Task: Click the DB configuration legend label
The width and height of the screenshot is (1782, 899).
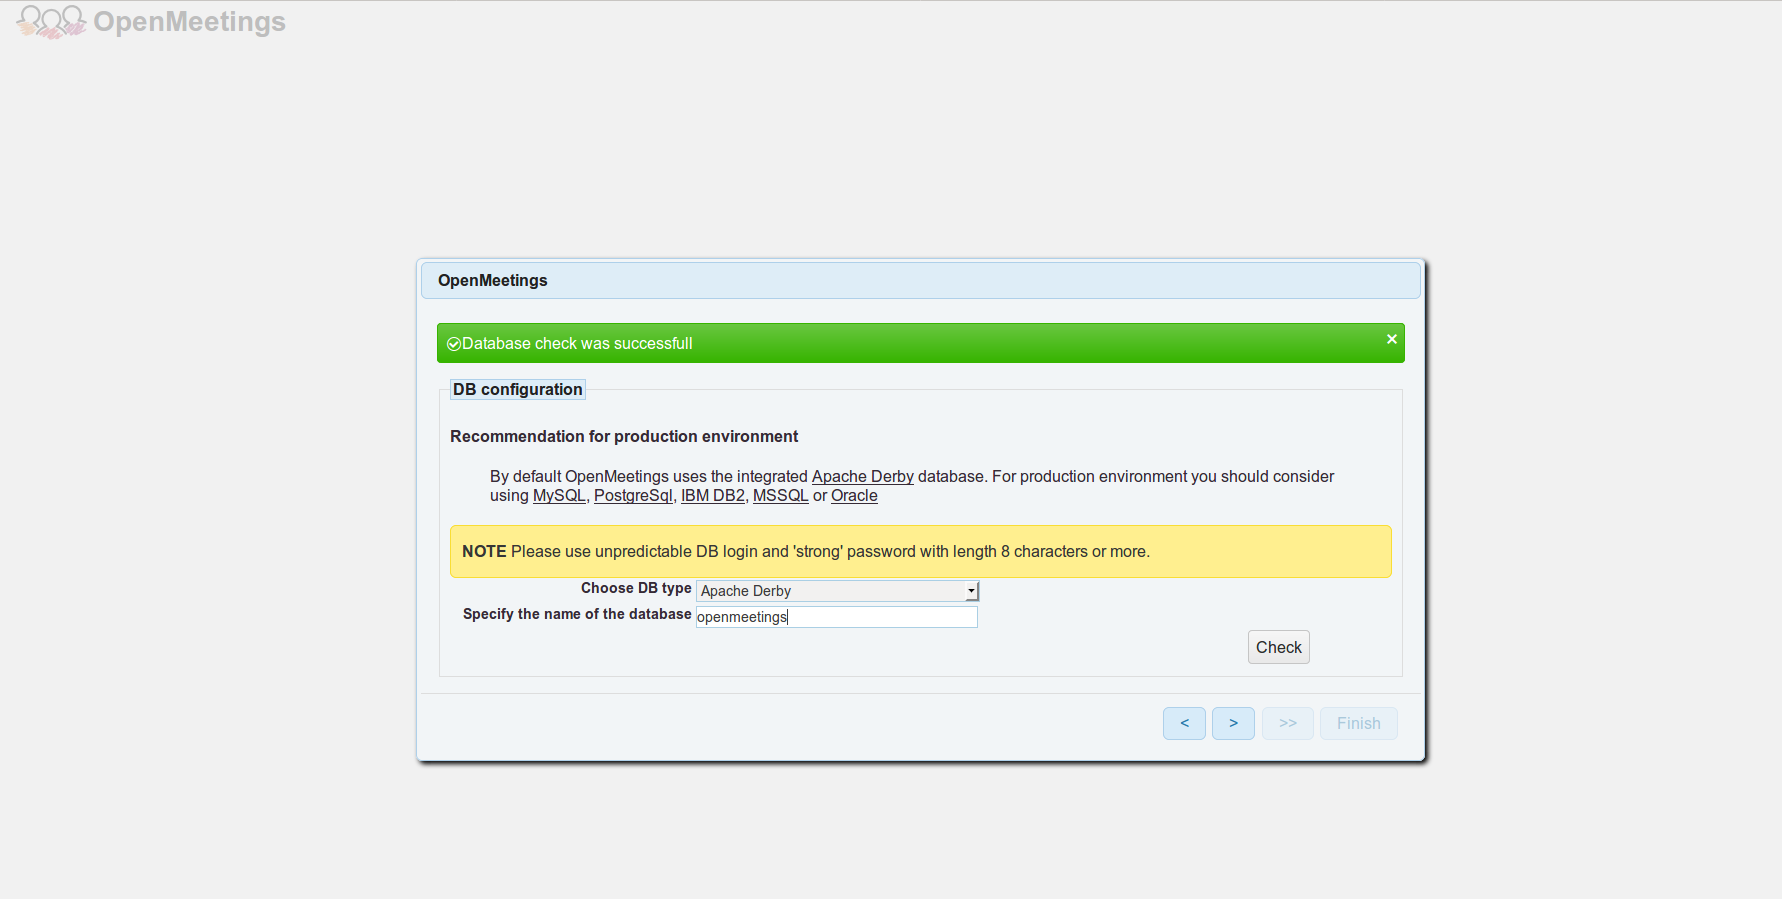Action: (x=517, y=389)
